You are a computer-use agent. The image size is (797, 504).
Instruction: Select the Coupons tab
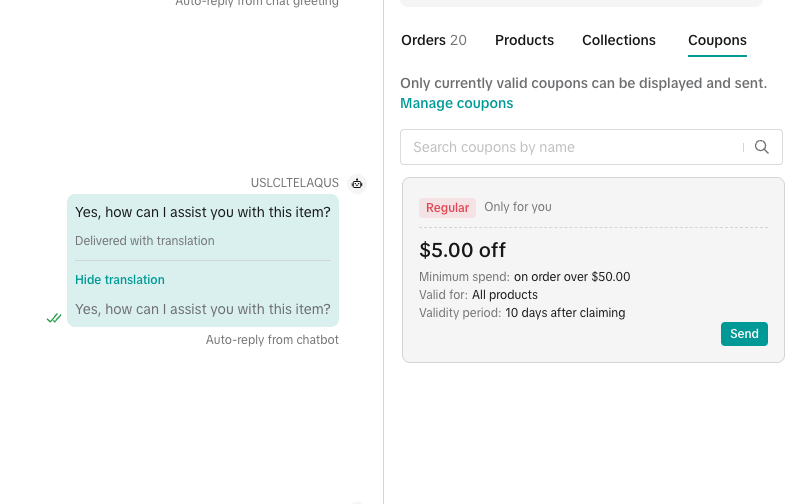point(717,41)
